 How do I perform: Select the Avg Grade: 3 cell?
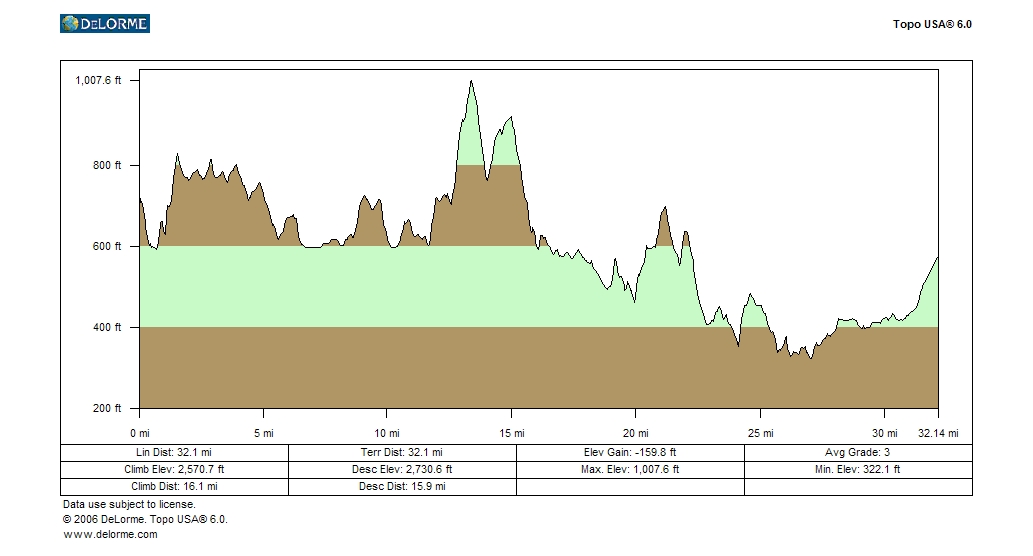click(858, 452)
